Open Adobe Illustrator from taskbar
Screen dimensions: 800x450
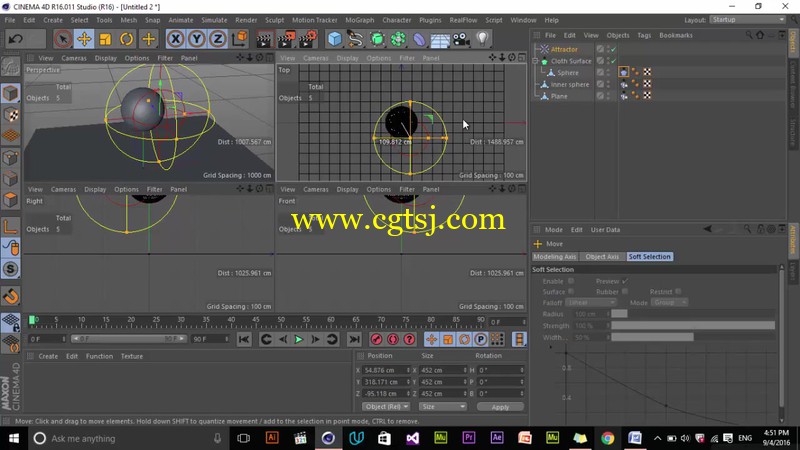click(272, 438)
